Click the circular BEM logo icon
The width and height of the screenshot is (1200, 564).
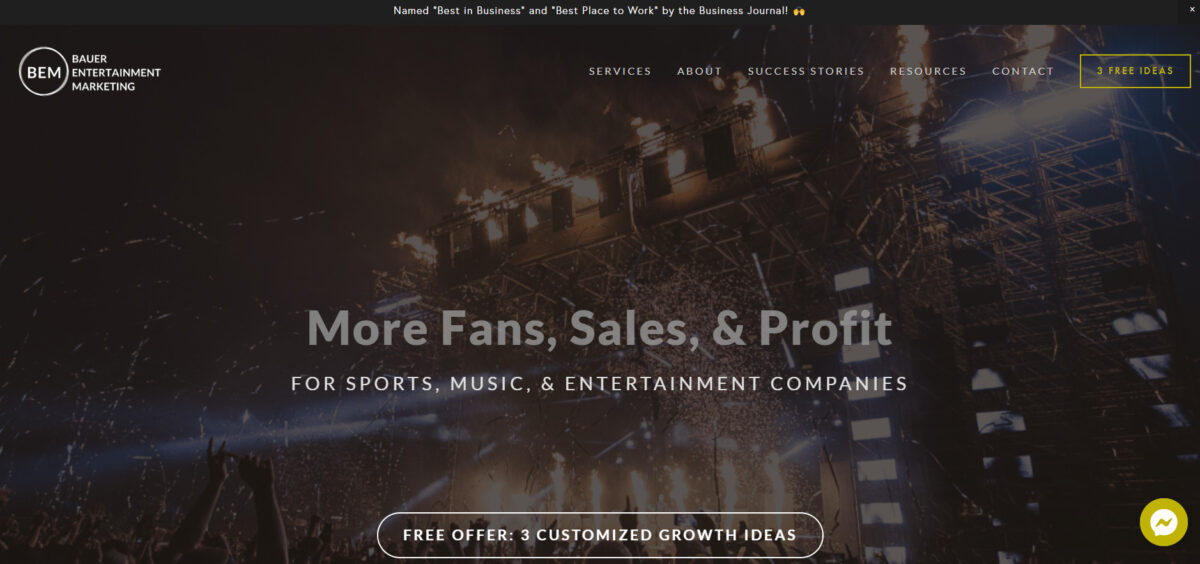pos(43,72)
